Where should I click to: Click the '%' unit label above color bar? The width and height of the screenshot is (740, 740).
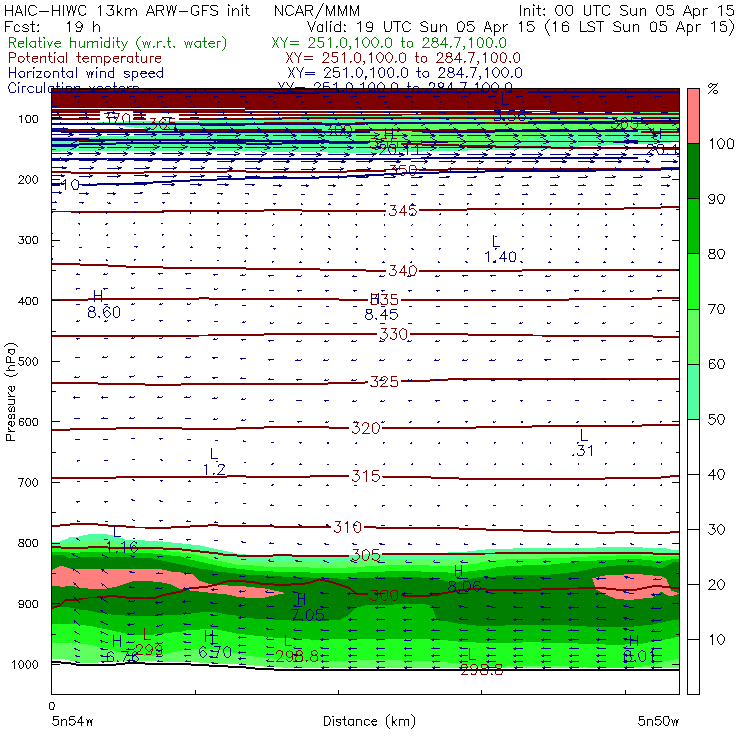pos(713,89)
